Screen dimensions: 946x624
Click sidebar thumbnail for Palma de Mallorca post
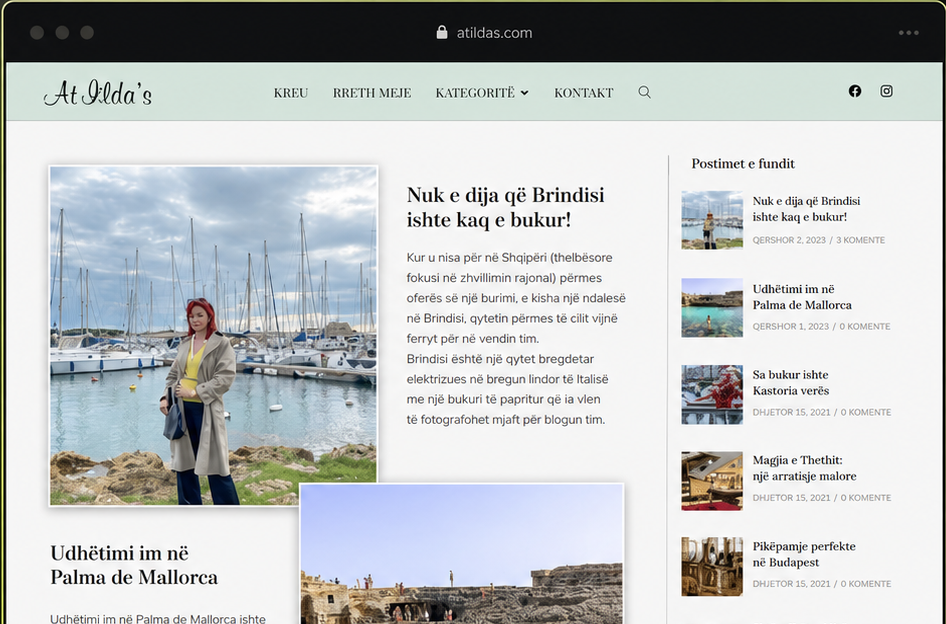click(x=712, y=308)
